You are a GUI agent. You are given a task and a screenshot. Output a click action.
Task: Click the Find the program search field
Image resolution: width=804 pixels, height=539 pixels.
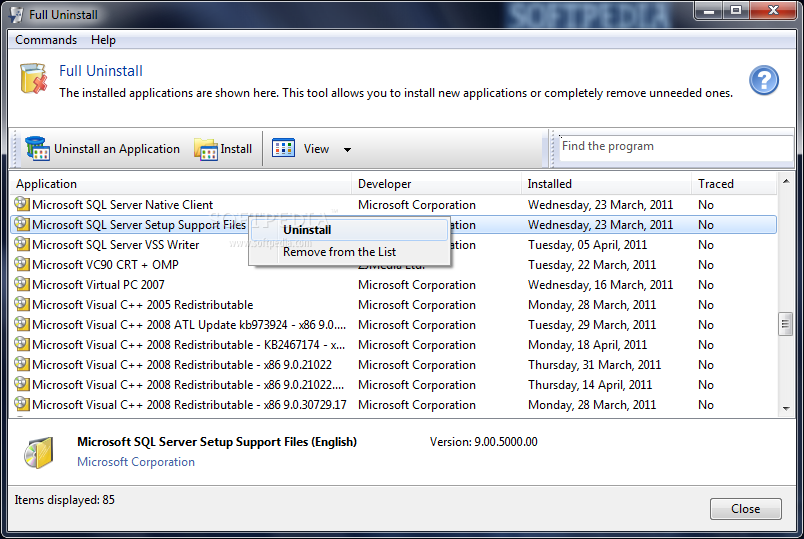click(676, 147)
